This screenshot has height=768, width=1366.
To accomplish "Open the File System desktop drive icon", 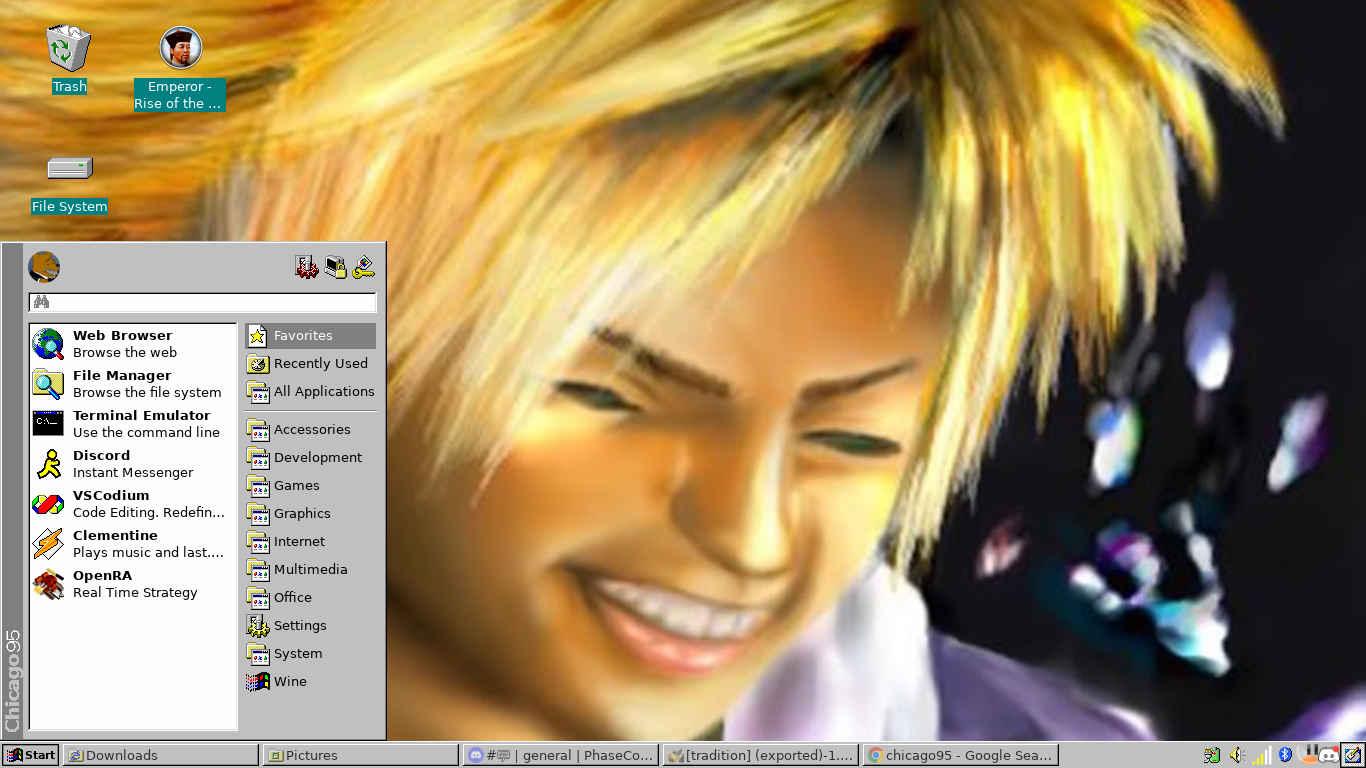I will (x=69, y=184).
